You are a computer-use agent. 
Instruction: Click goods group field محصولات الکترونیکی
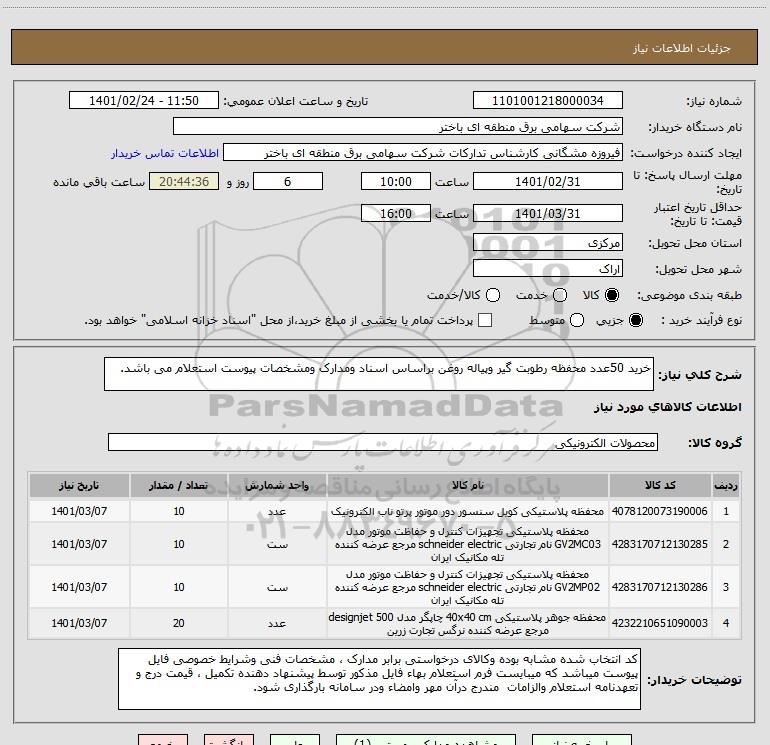coord(383,442)
